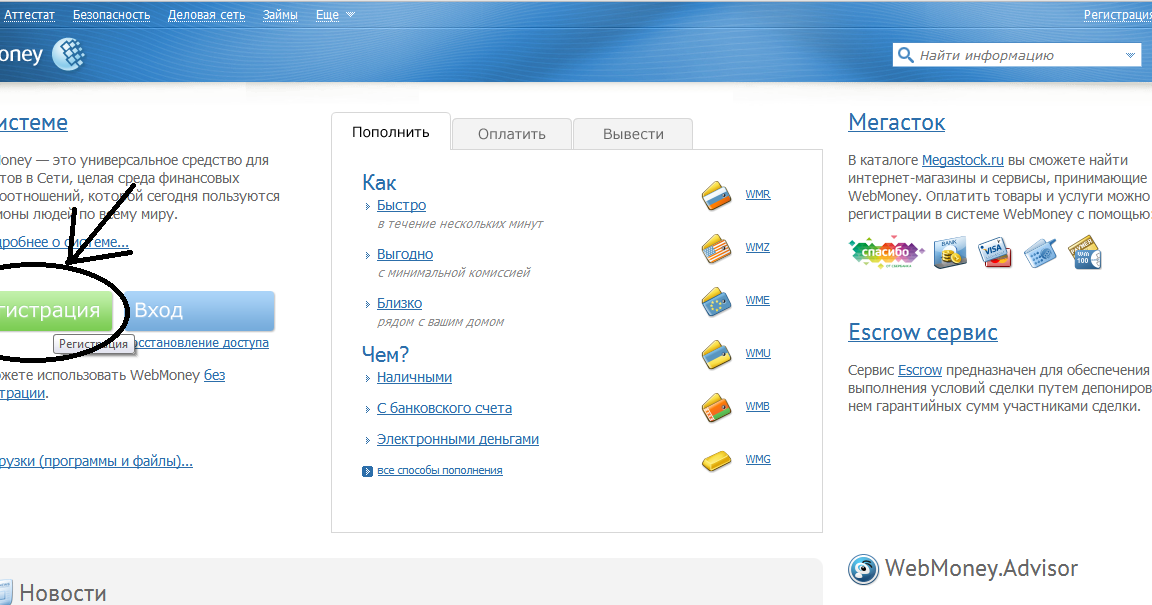Viewport: 1152px width, 605px height.
Task: Open все способы пополнения link
Action: (x=440, y=470)
